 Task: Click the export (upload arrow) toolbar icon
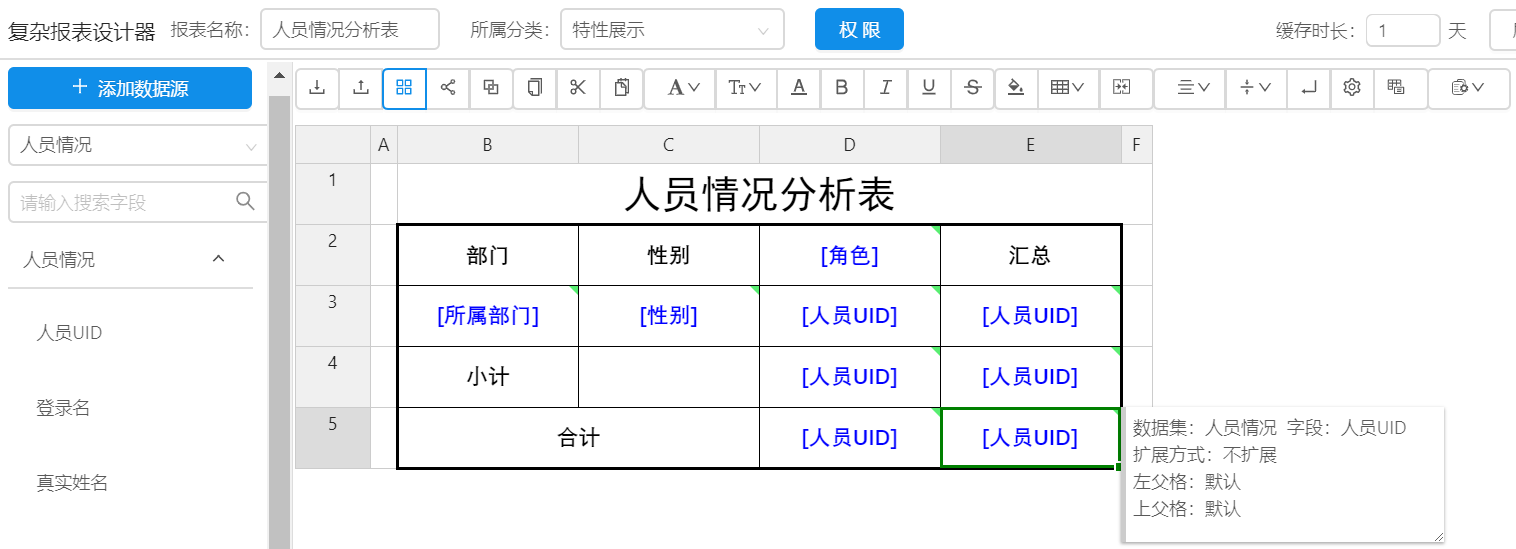pyautogui.click(x=361, y=88)
